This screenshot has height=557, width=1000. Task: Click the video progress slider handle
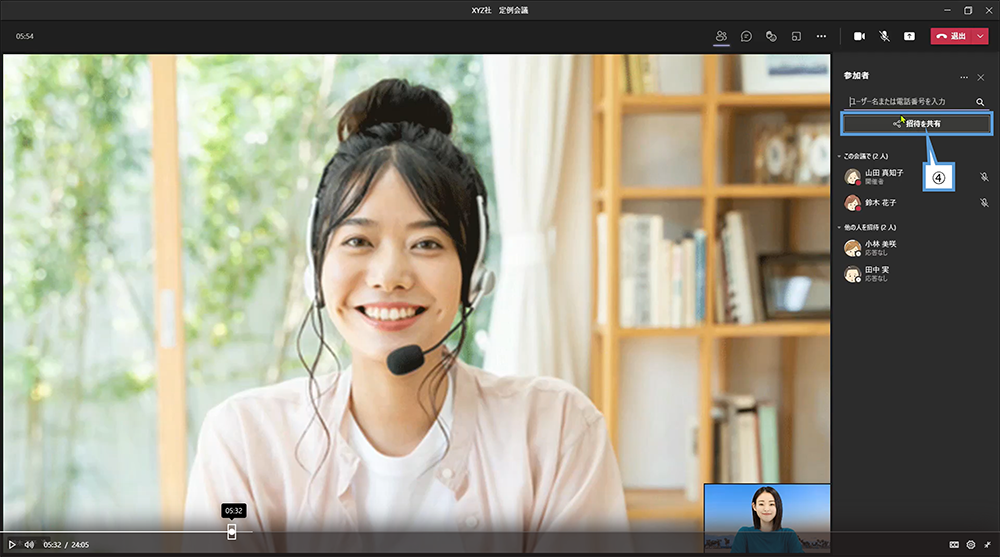[232, 531]
